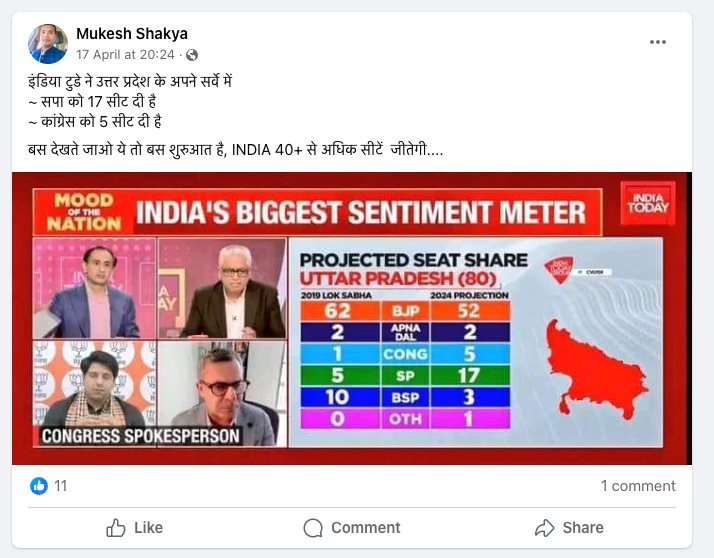The height and width of the screenshot is (558, 714).
Task: Click India's Biggest Sentiment Meter headline
Action: click(359, 212)
